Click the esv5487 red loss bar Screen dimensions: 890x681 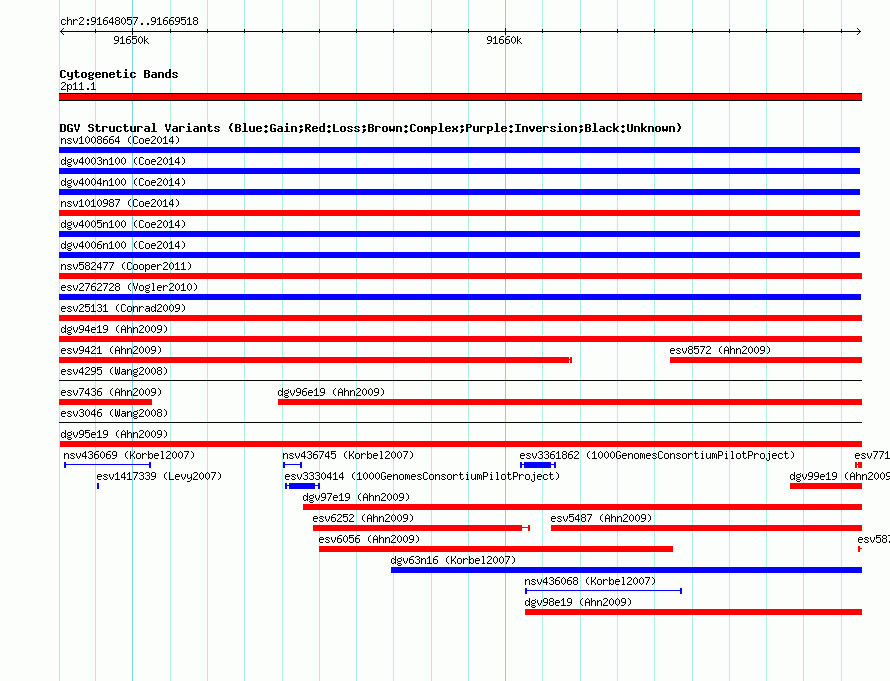(x=706, y=528)
